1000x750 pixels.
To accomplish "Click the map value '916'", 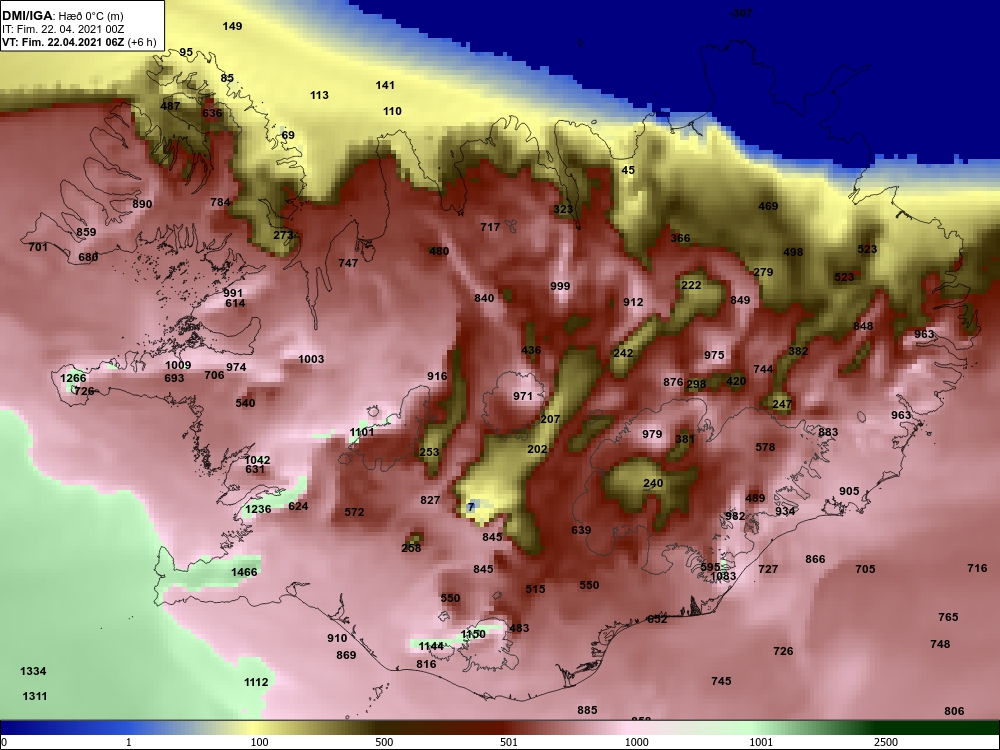I will (437, 376).
